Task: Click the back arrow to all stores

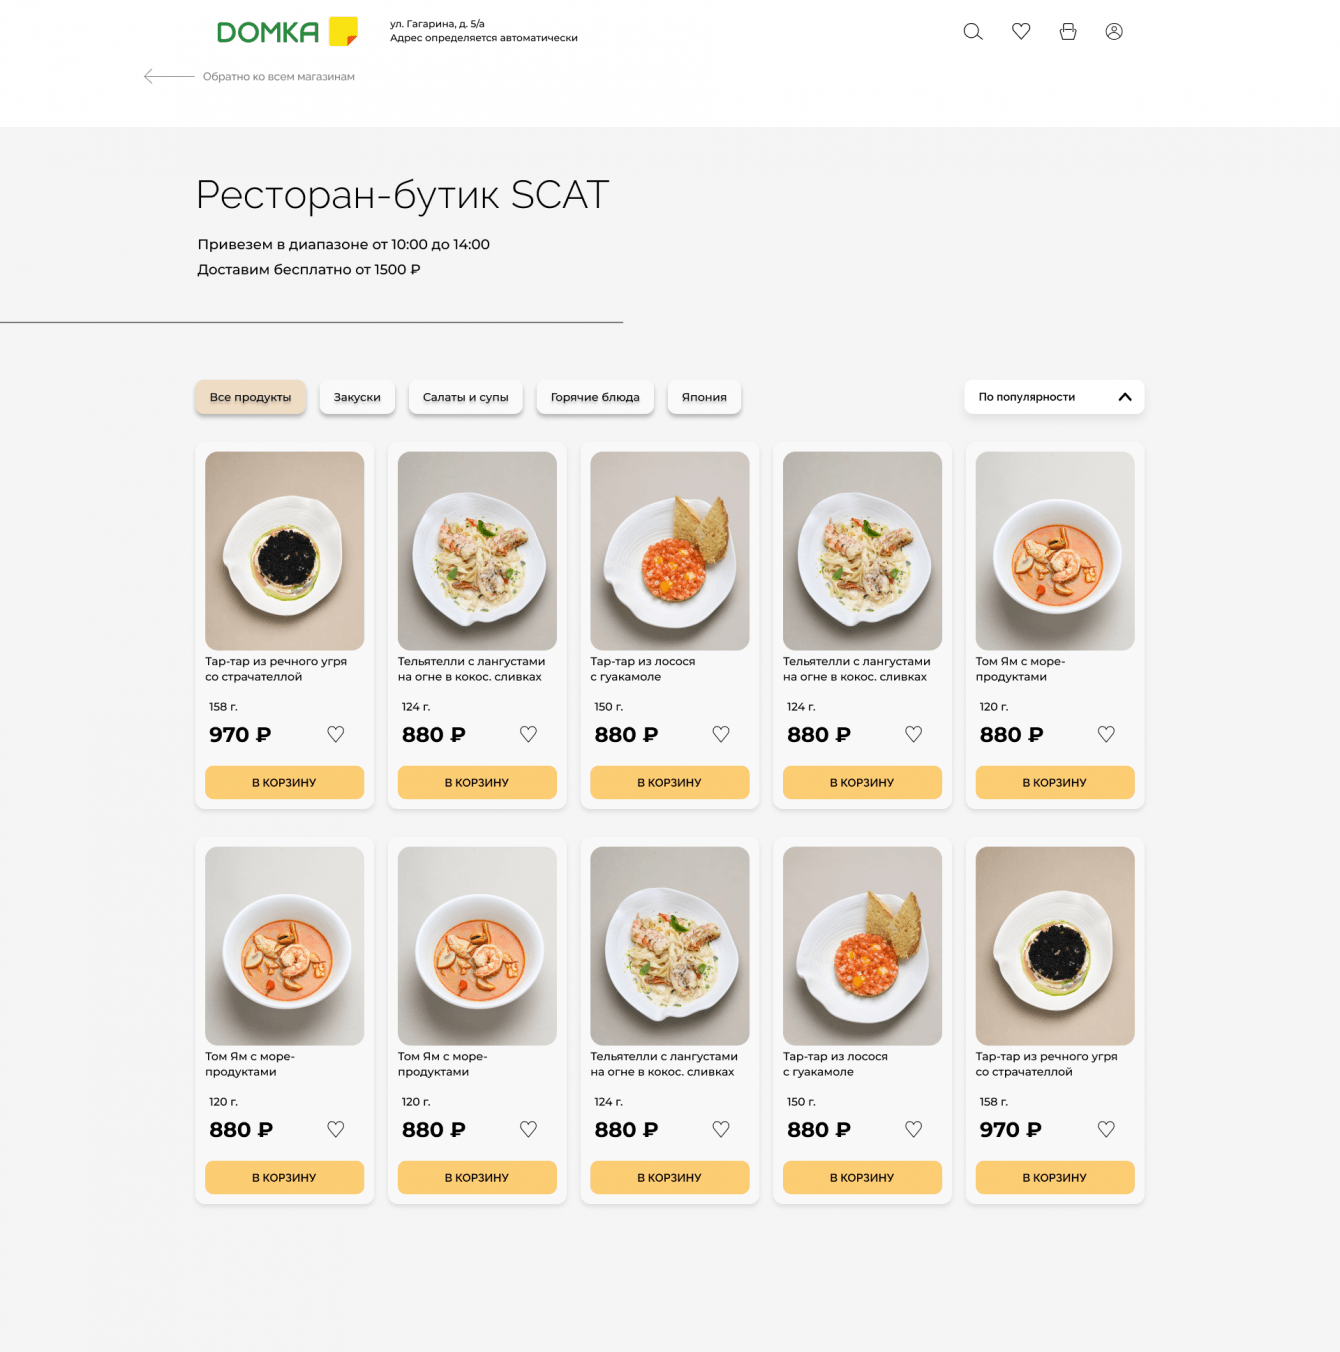Action: [167, 76]
